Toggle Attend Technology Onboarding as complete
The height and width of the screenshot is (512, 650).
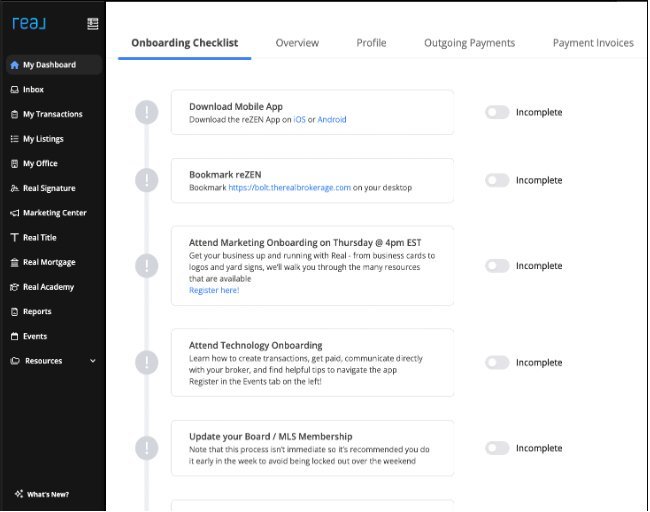tap(497, 363)
